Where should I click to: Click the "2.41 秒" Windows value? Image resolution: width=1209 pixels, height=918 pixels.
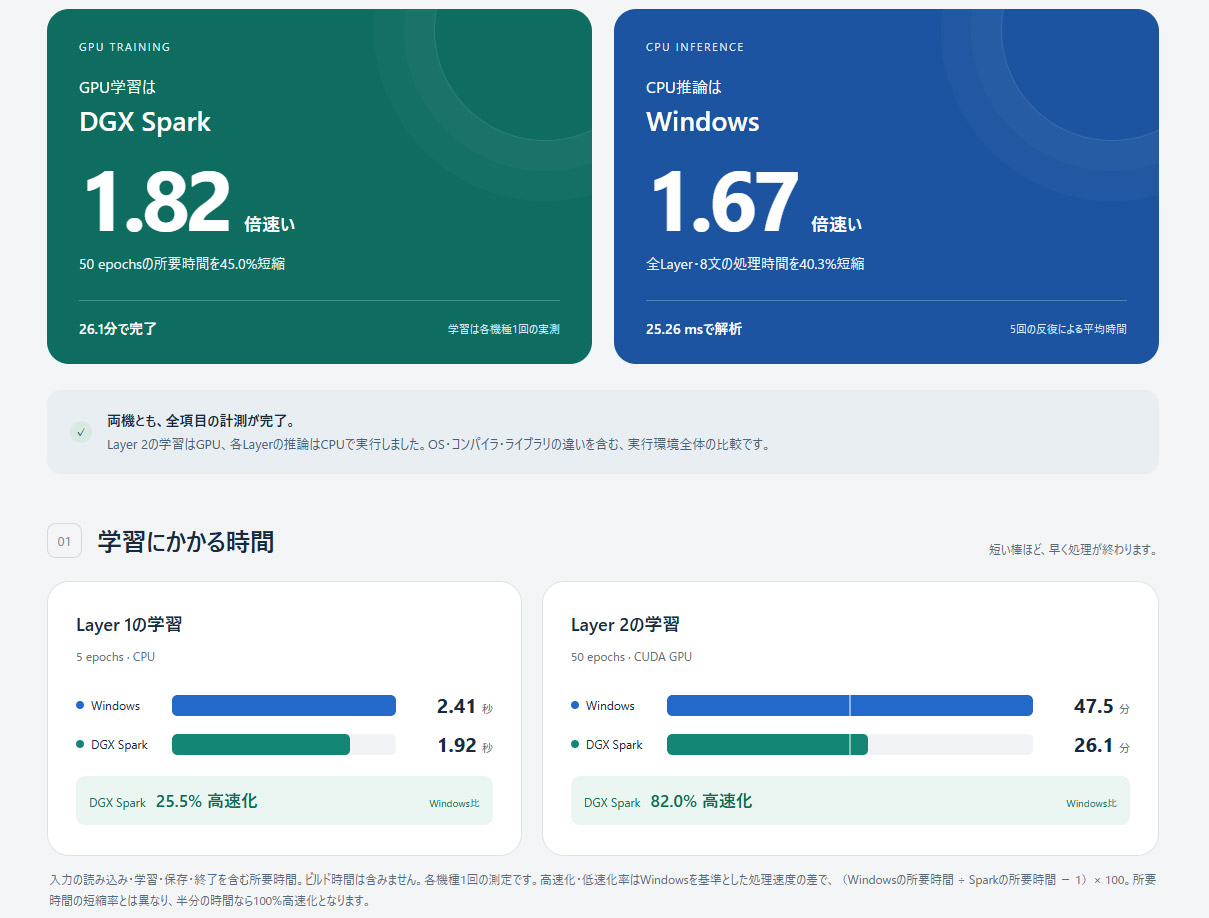coord(464,706)
